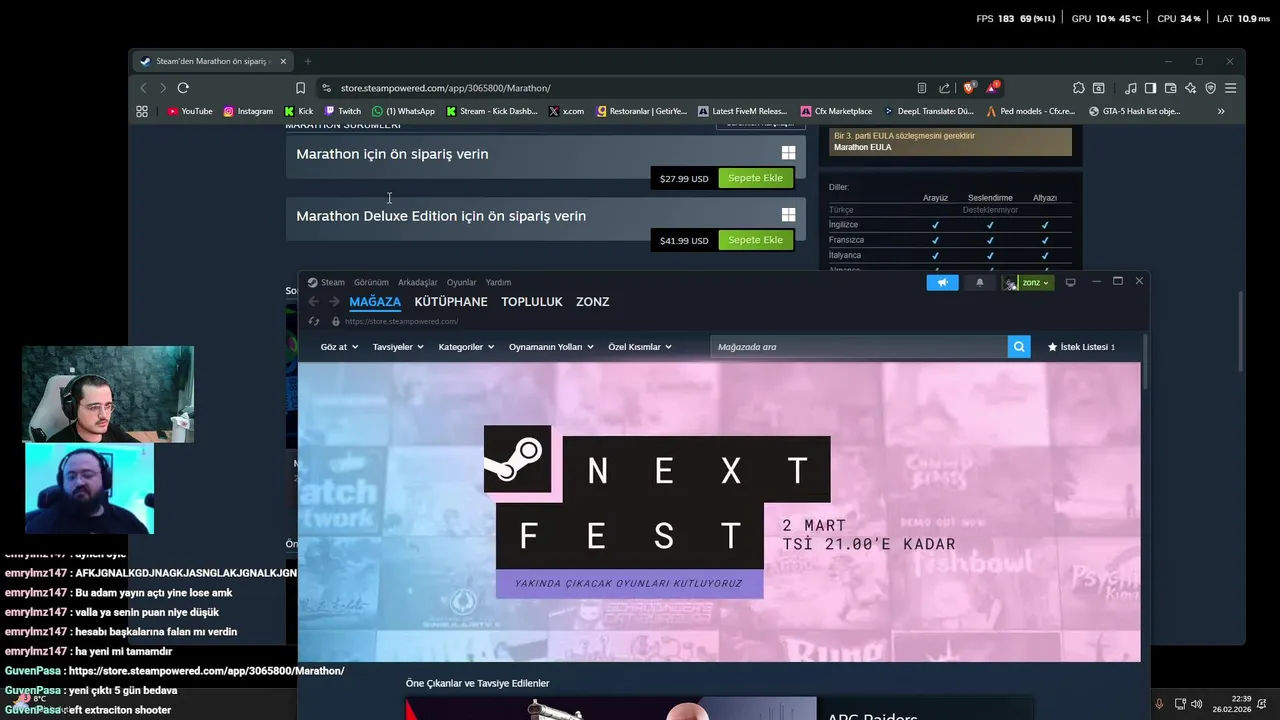Open Cfx Marketplace bookmark
The image size is (1280, 720).
point(836,111)
